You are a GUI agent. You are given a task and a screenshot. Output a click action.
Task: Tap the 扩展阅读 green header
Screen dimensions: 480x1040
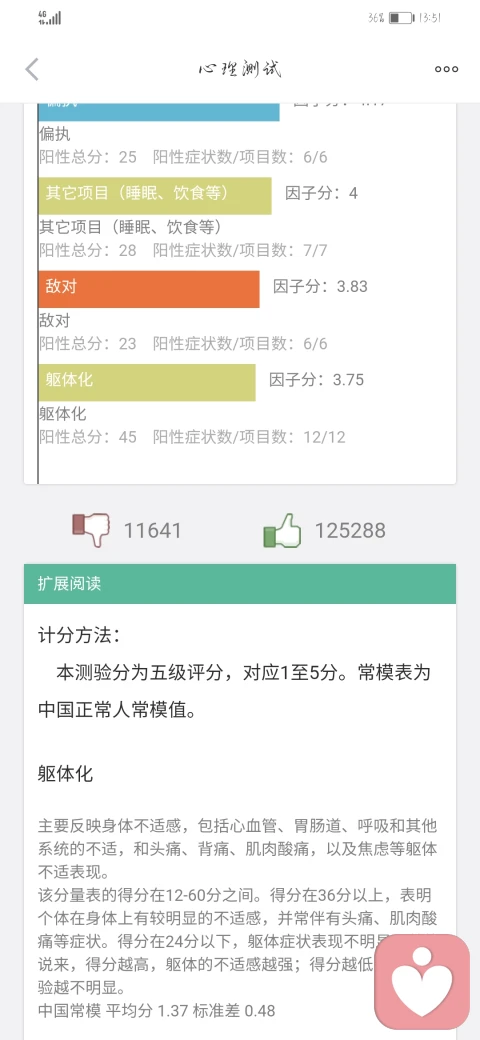click(x=240, y=584)
